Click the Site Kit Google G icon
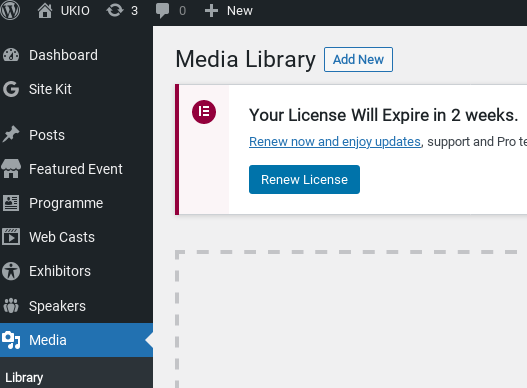527x388 pixels. (11, 89)
